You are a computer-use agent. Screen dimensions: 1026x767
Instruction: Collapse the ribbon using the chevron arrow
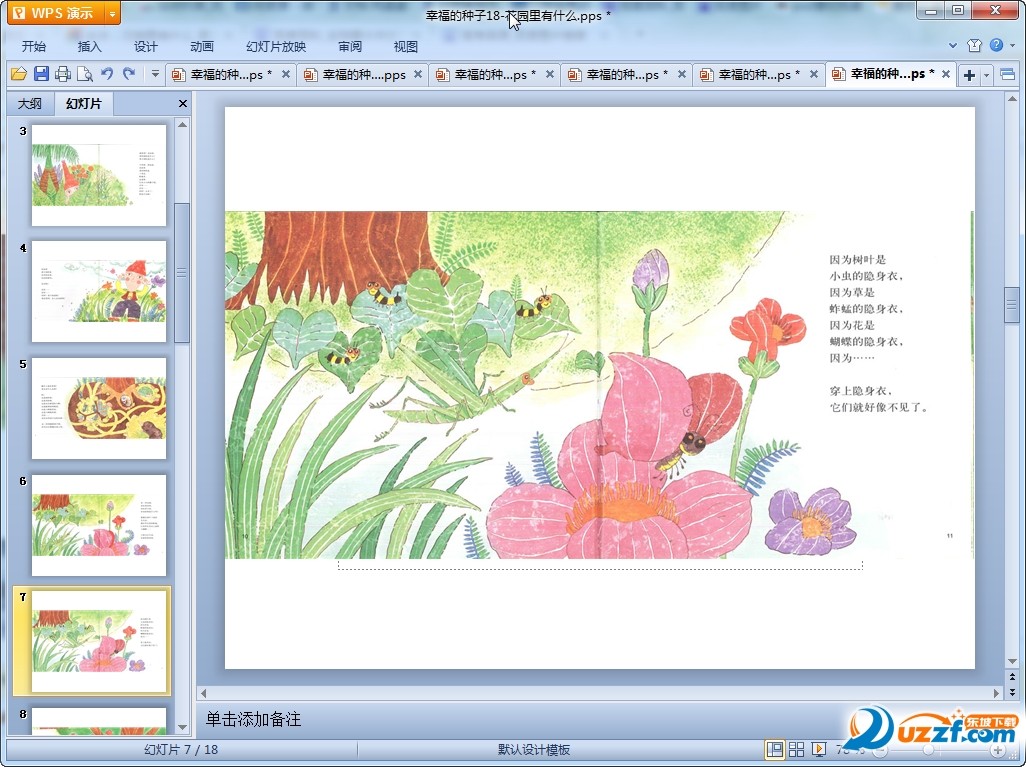pos(953,46)
